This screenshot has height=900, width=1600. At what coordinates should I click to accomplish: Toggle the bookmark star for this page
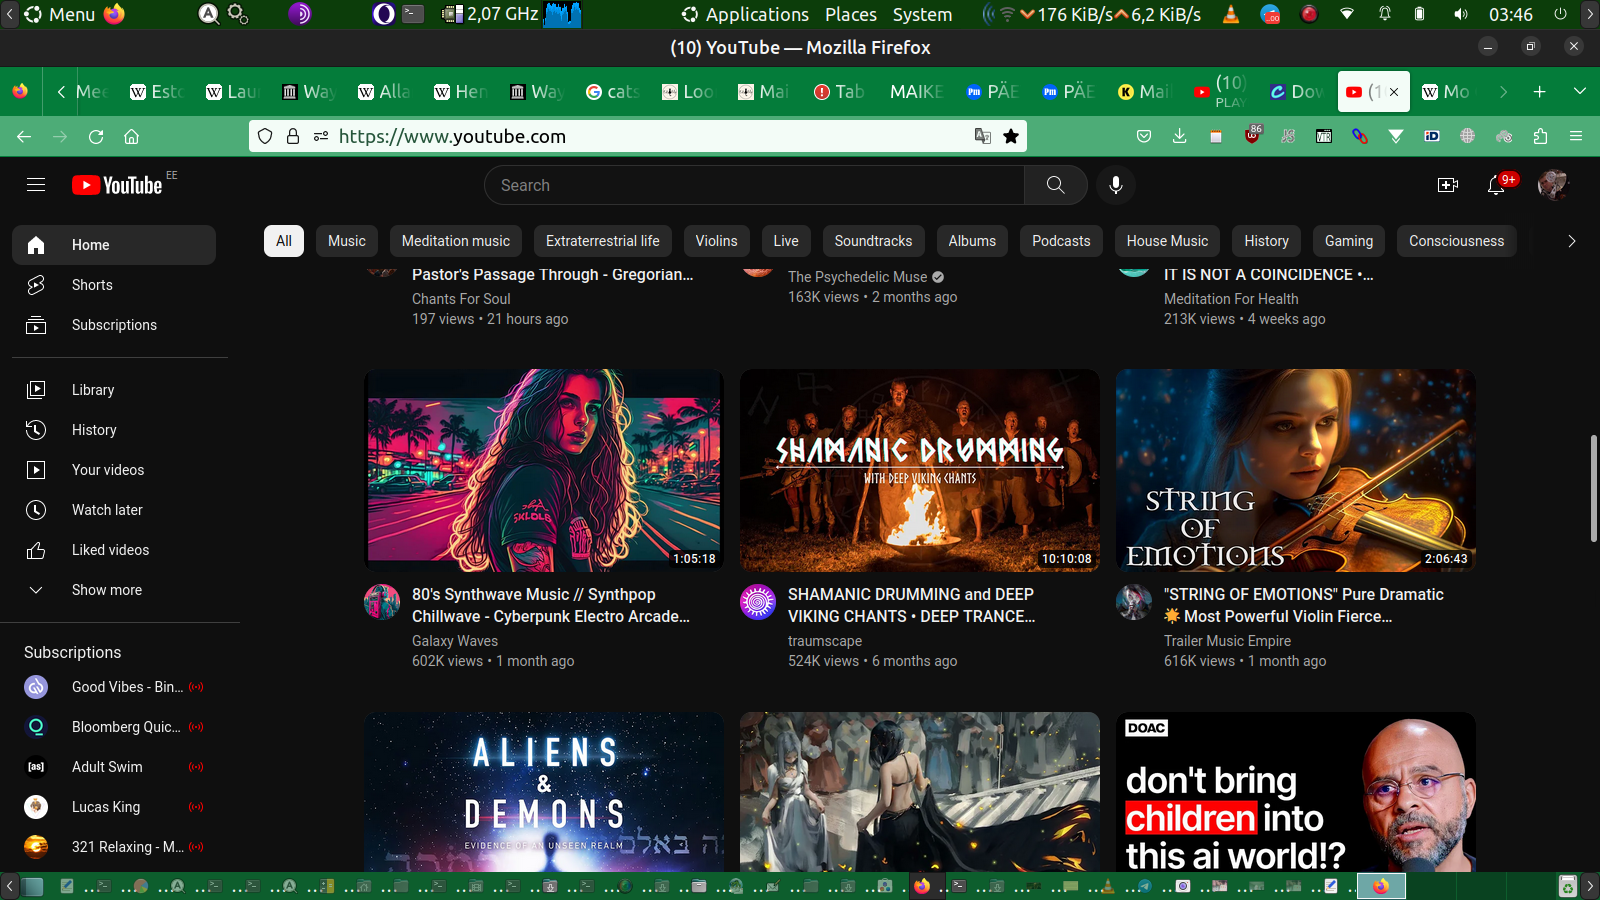coord(1011,137)
